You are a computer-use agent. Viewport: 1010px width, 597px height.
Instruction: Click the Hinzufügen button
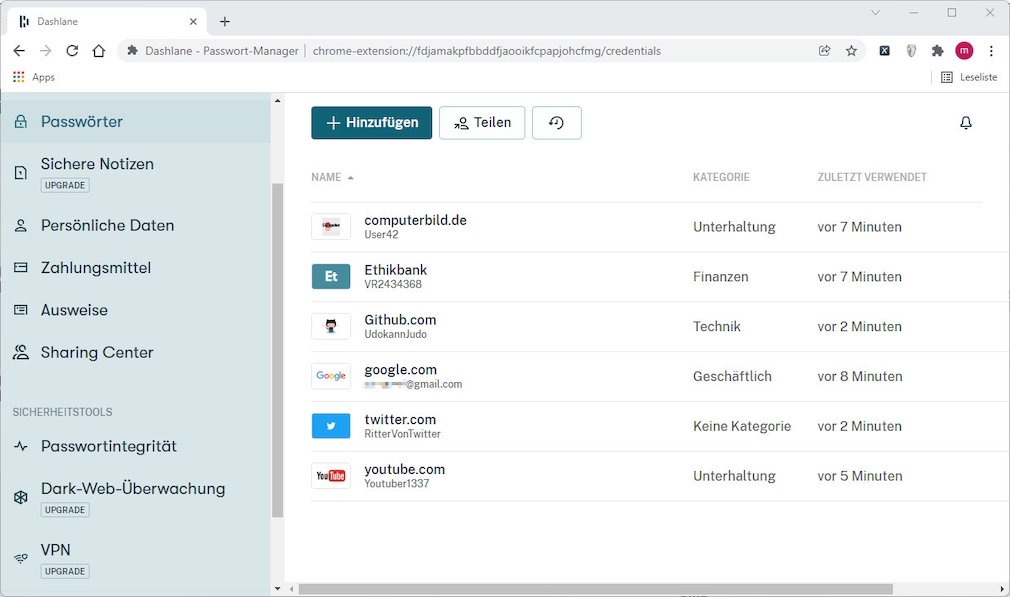point(371,122)
